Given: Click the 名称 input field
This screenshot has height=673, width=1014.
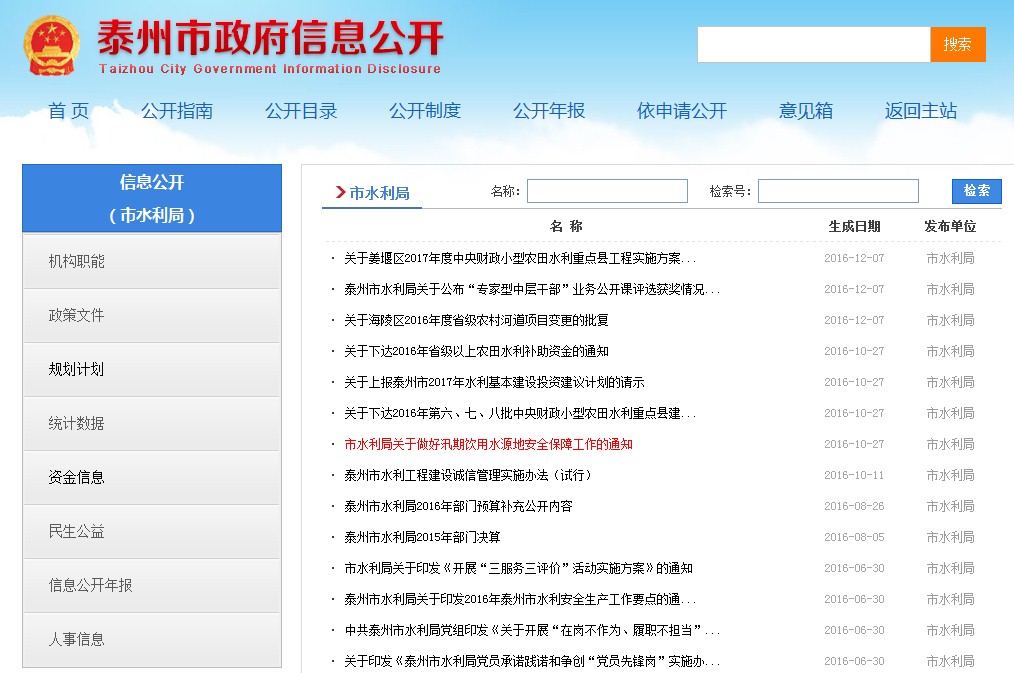Looking at the screenshot, I should click(x=607, y=191).
